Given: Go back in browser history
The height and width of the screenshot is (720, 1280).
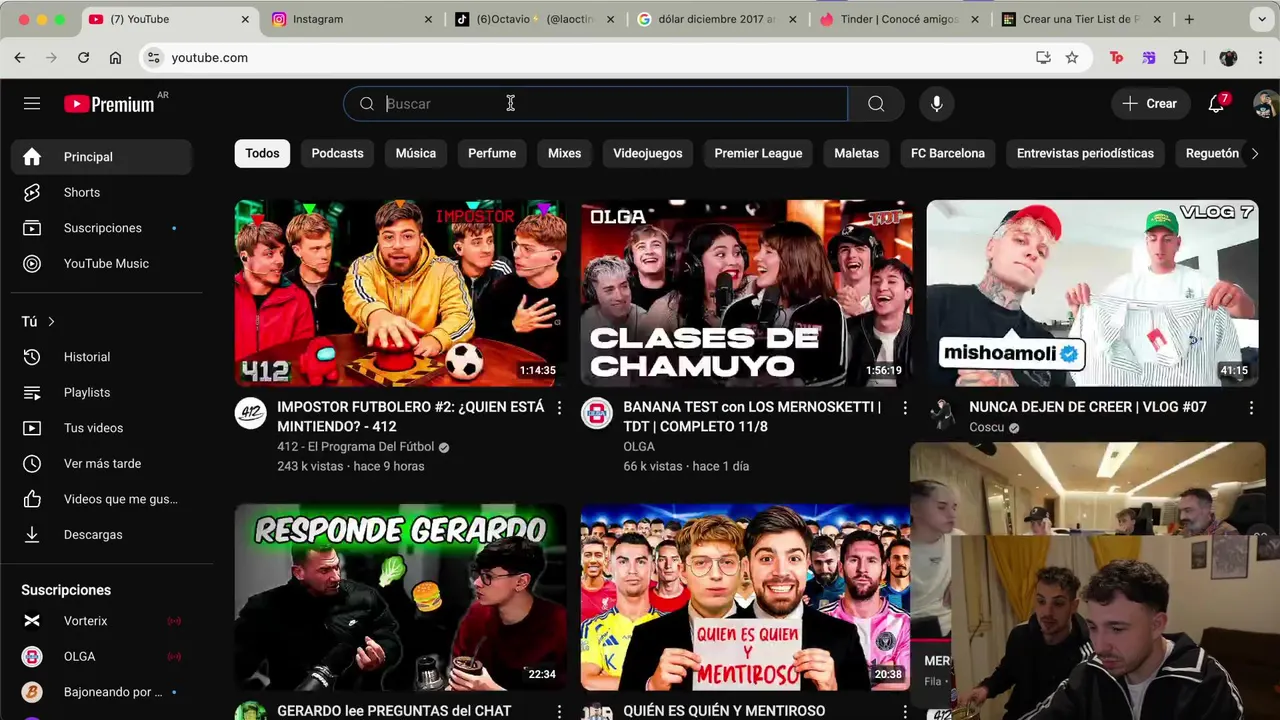Looking at the screenshot, I should coord(20,58).
